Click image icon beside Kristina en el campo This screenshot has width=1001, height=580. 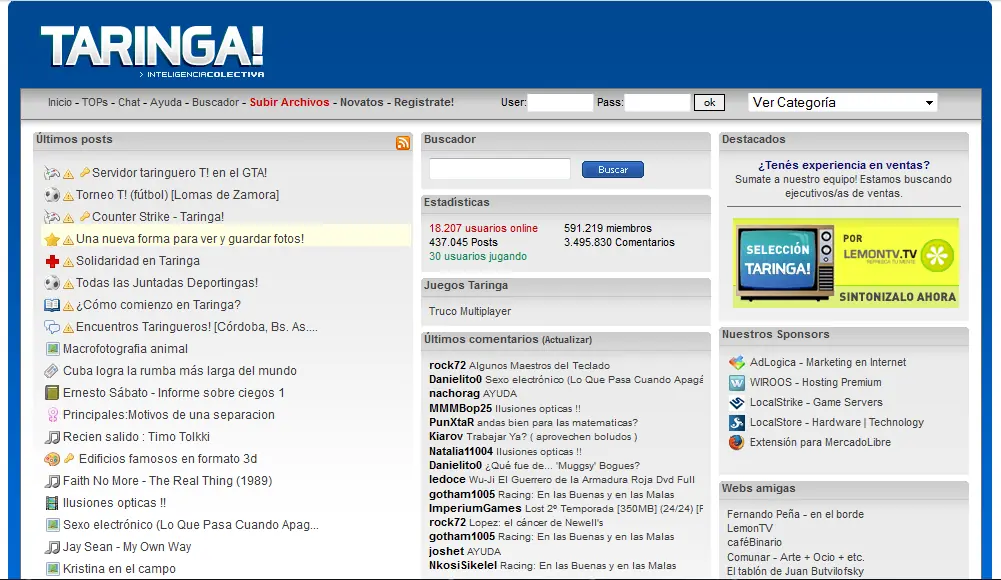point(53,569)
